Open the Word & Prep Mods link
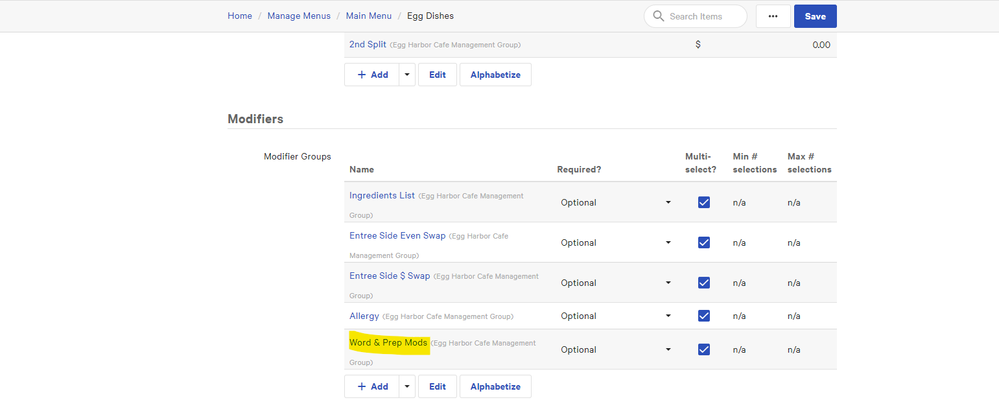 [388, 343]
